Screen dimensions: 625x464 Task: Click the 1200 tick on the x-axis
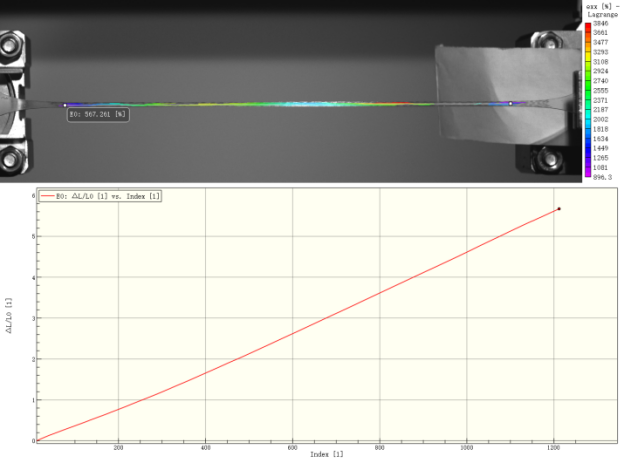(552, 447)
